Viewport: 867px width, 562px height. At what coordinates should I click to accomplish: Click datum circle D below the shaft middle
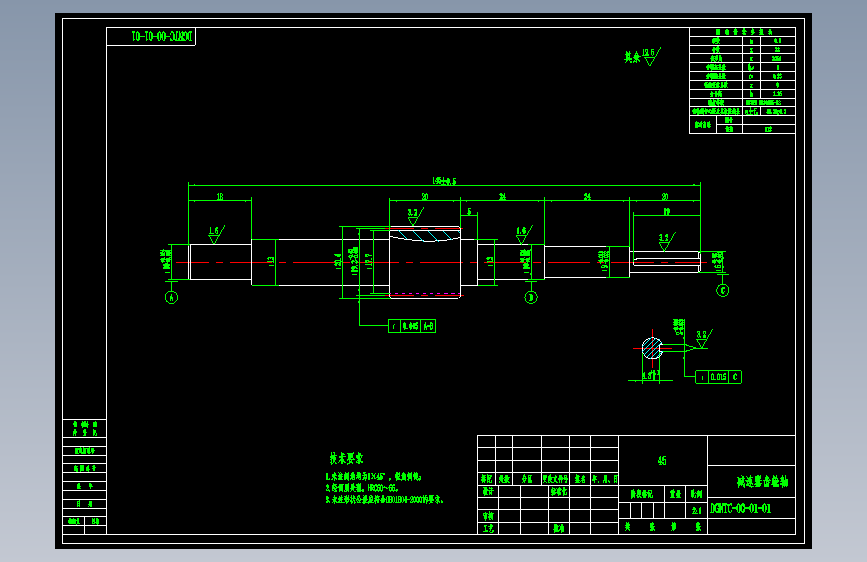coord(531,298)
